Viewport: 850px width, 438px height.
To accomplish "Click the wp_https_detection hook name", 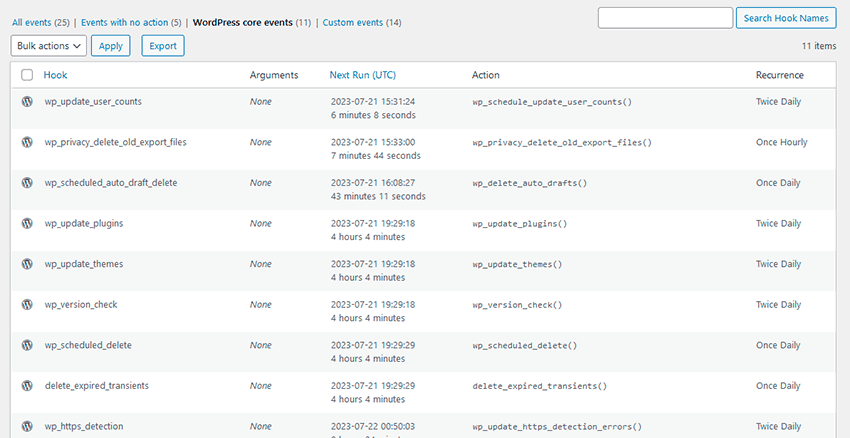I will click(x=84, y=426).
